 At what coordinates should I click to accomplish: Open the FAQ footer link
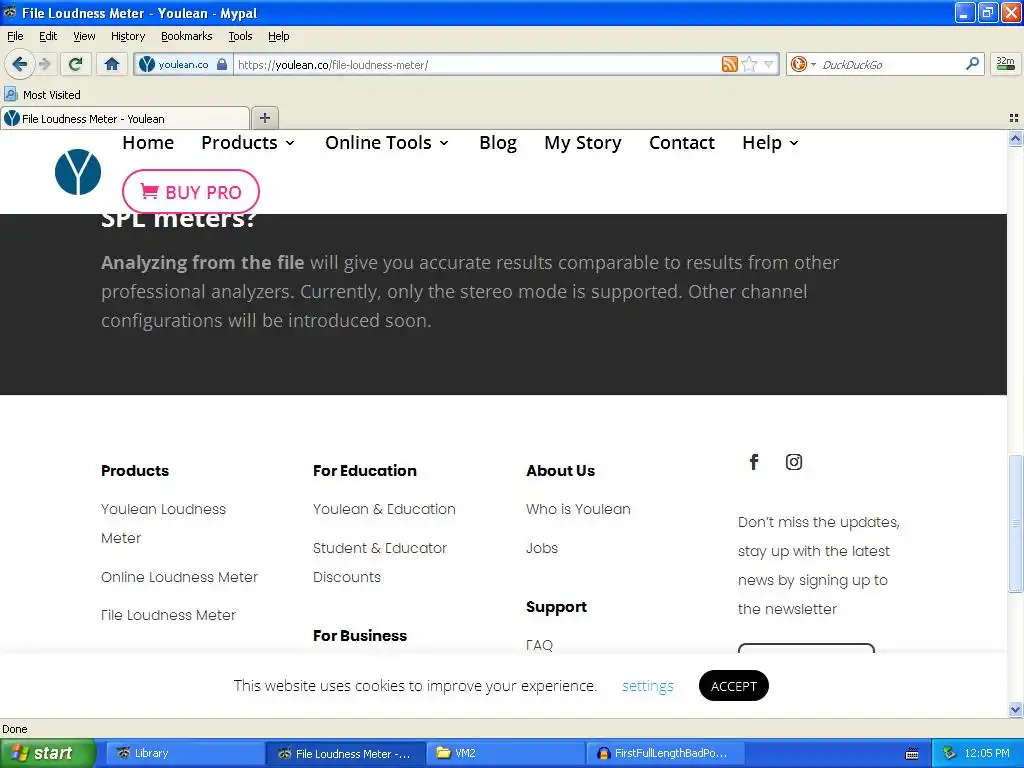(x=539, y=645)
